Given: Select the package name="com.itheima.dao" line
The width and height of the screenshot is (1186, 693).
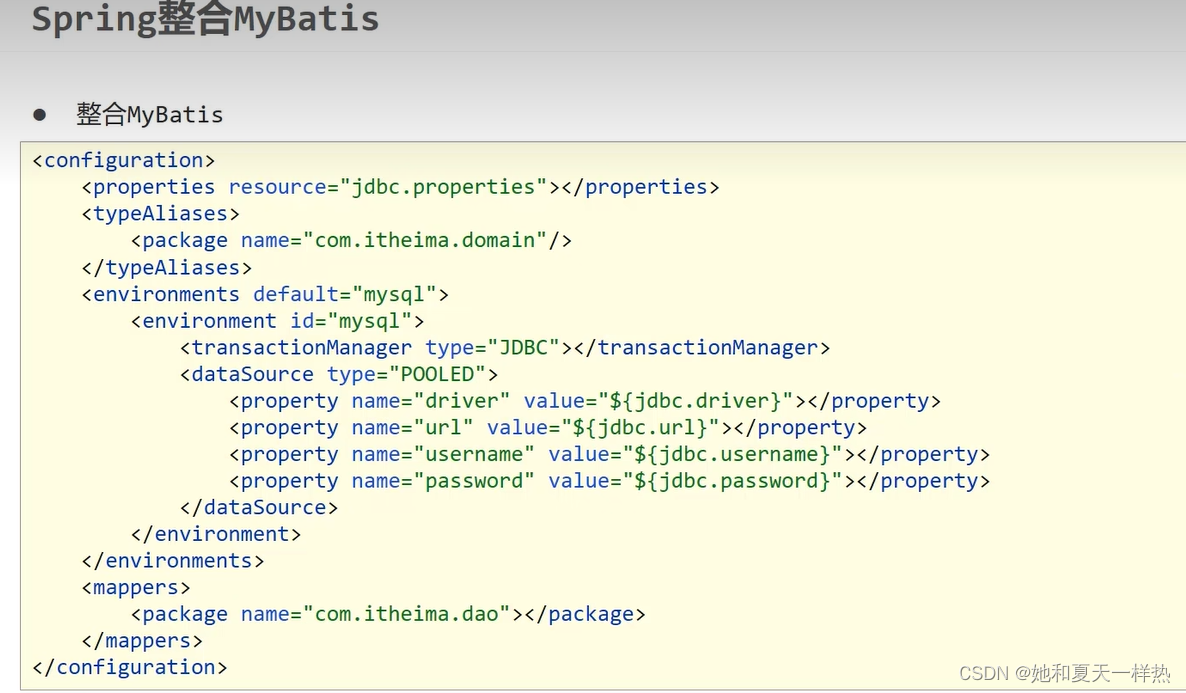Looking at the screenshot, I should click(388, 614).
